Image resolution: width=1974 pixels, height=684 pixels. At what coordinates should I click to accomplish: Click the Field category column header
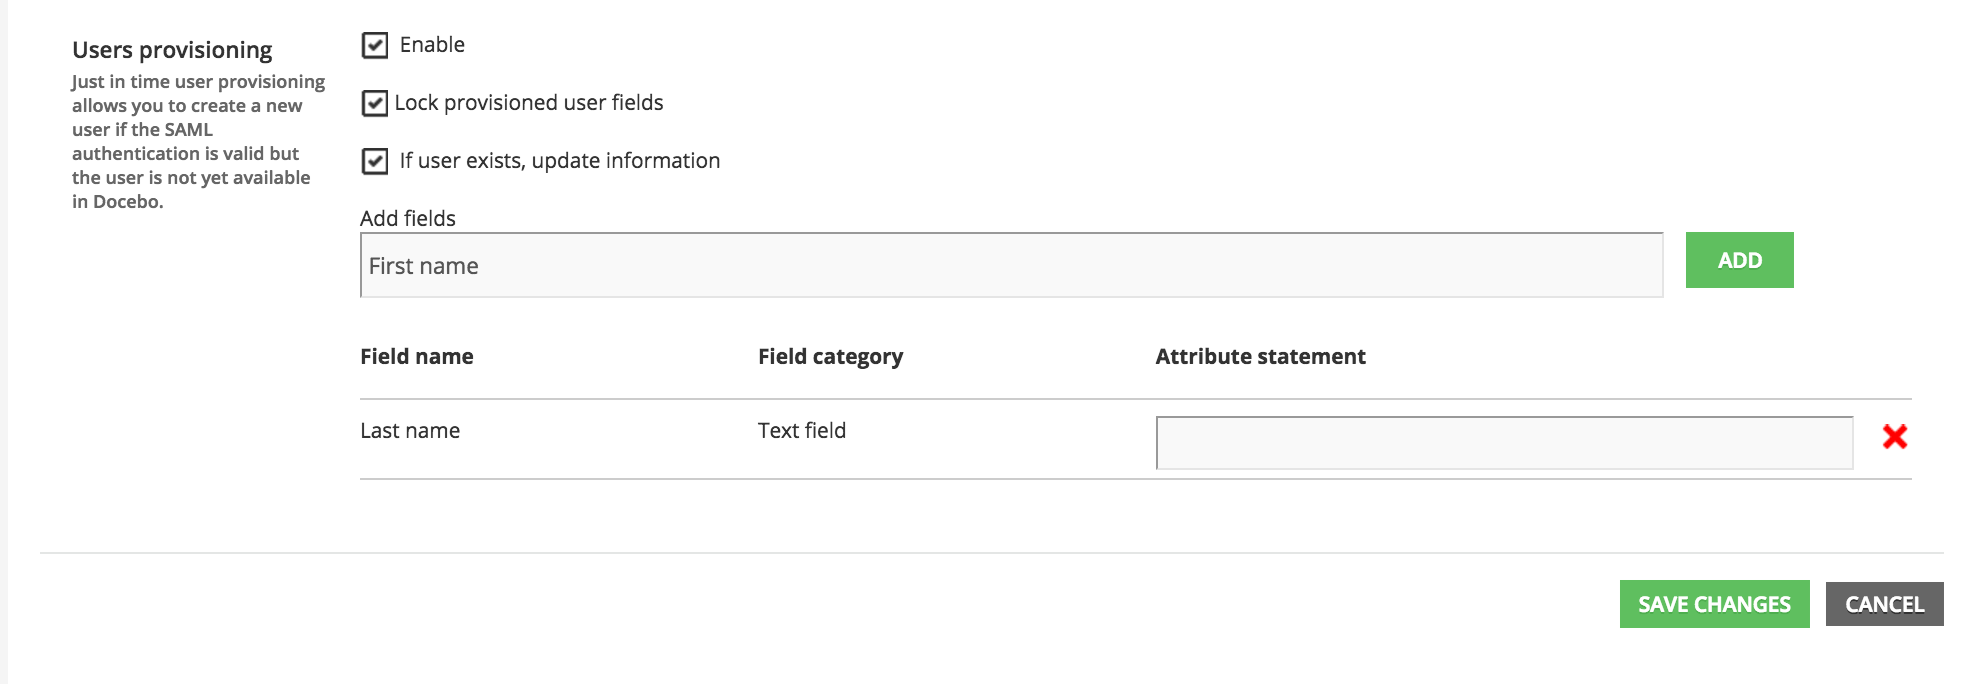click(830, 357)
